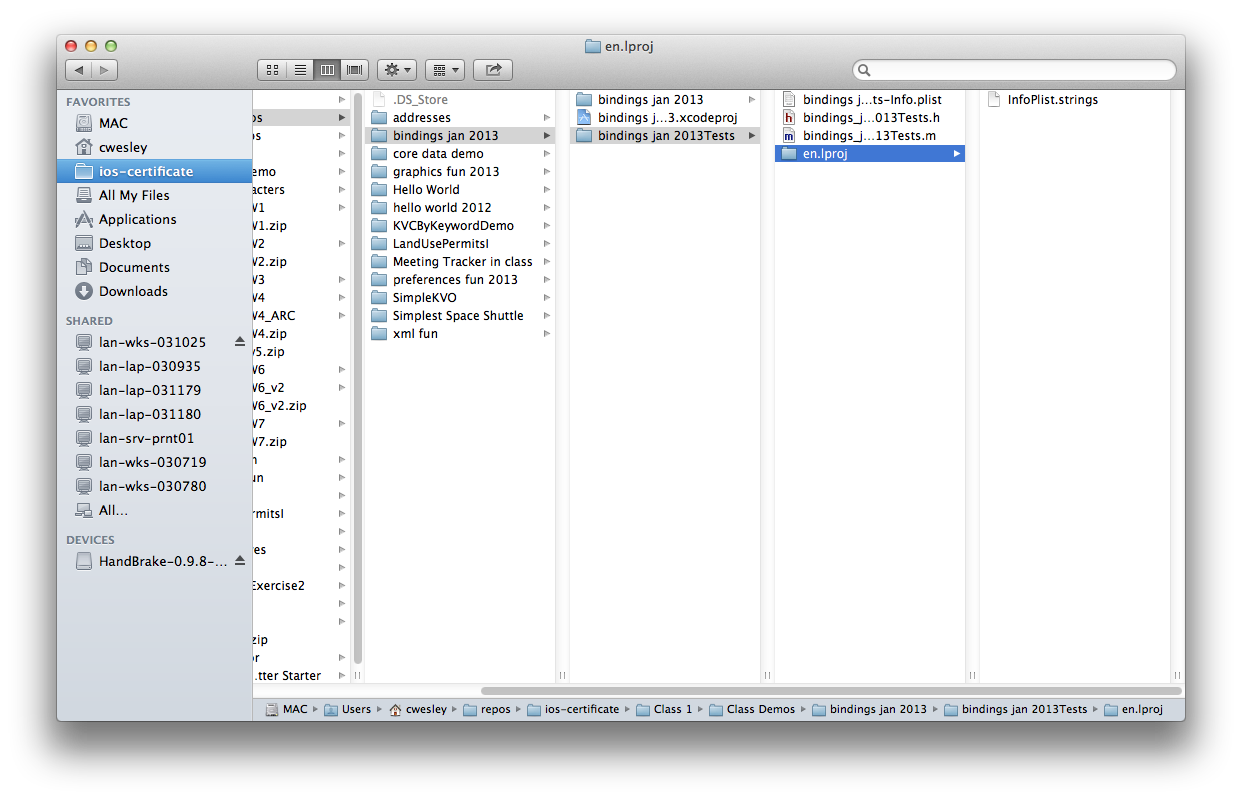Expand the addresses folder arrow
1242x800 pixels.
coord(547,118)
